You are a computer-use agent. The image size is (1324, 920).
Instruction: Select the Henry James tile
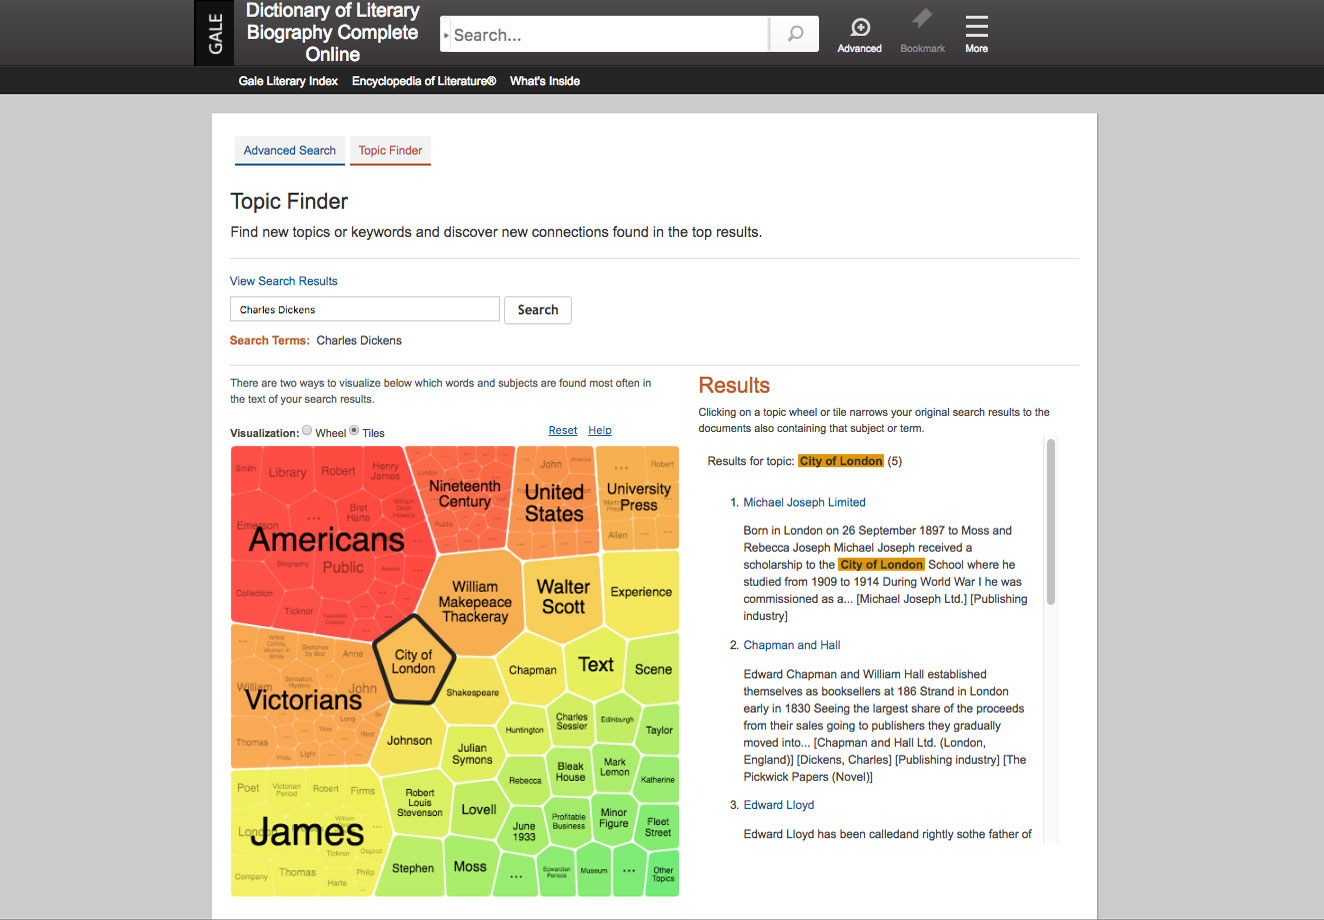[386, 471]
